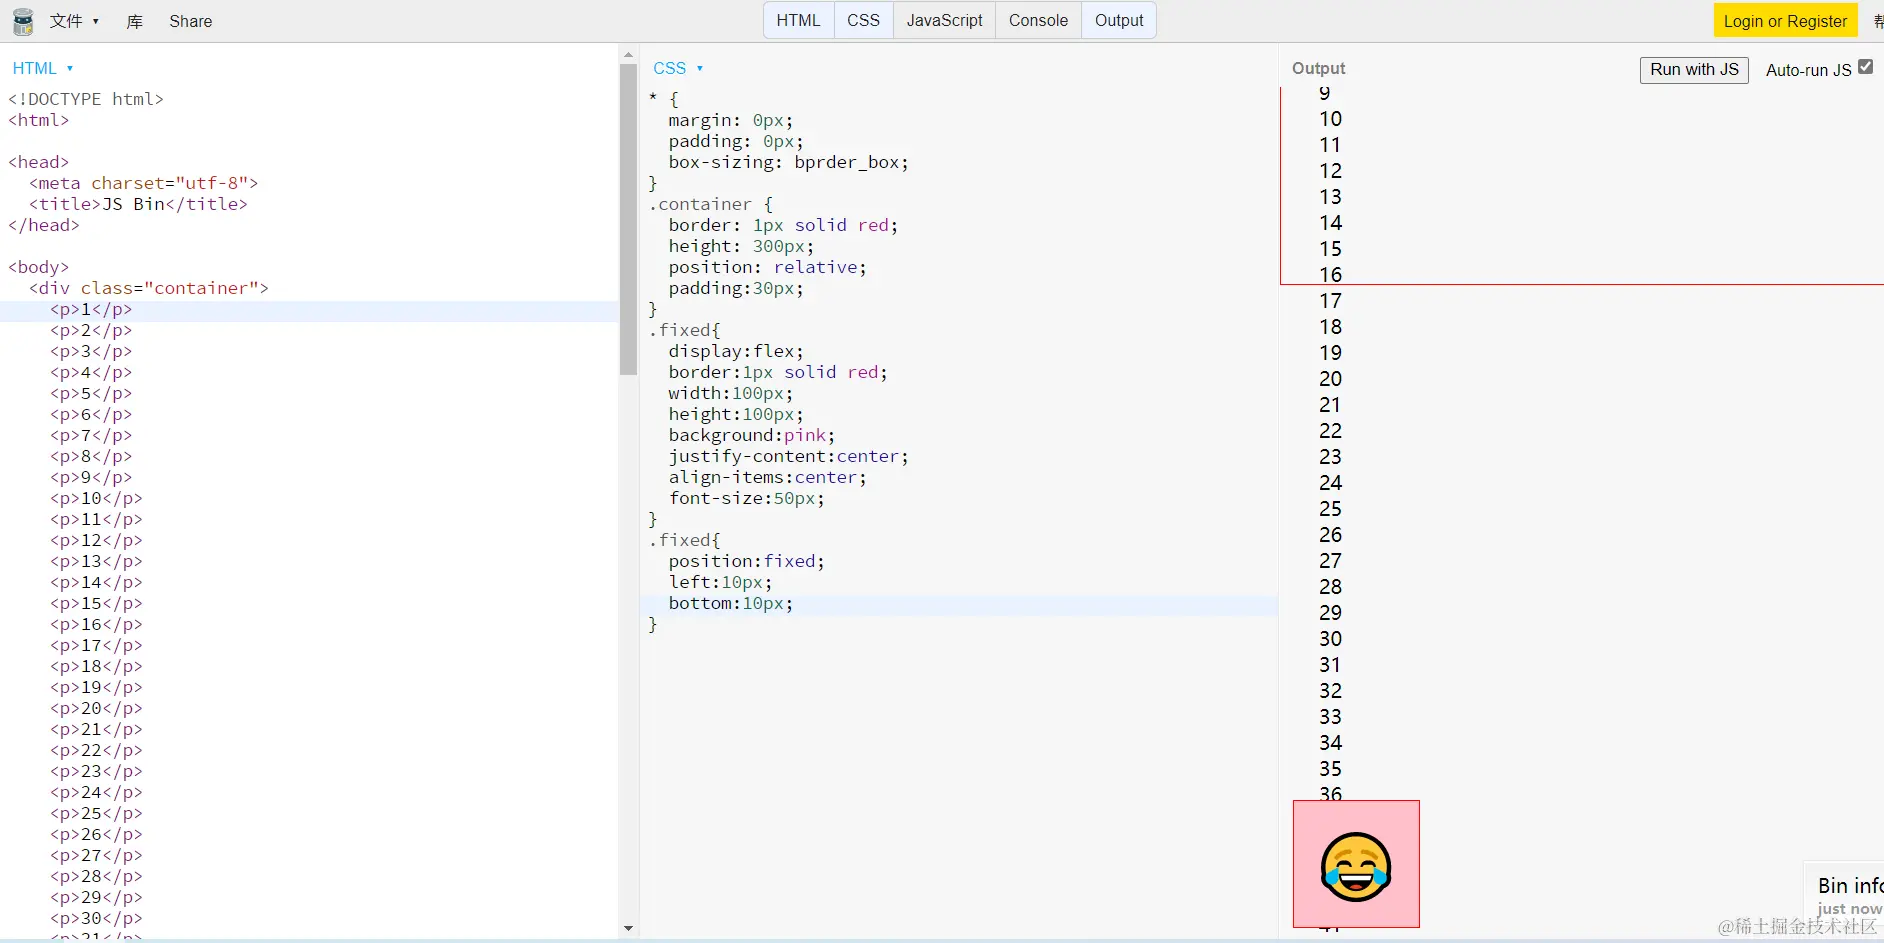This screenshot has width=1884, height=943.
Task: Click number 12 in Output panel
Action: [1330, 171]
